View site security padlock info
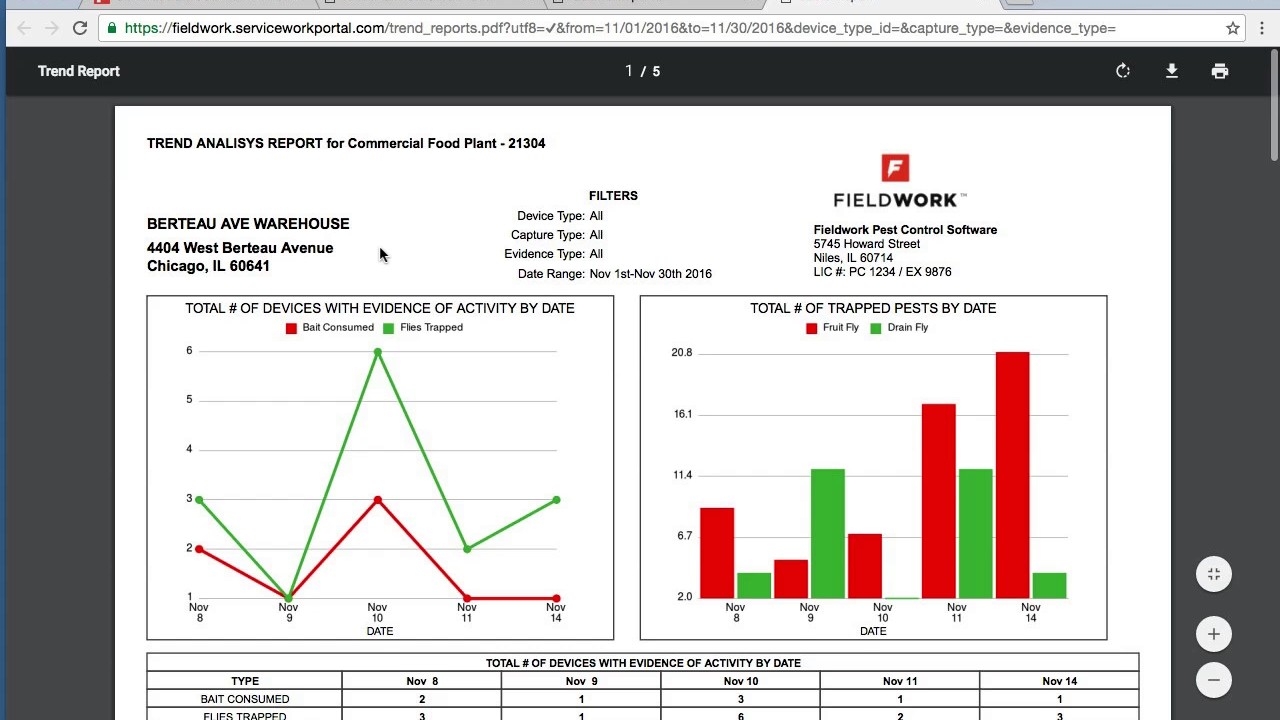Viewport: 1280px width, 720px height. [111, 28]
